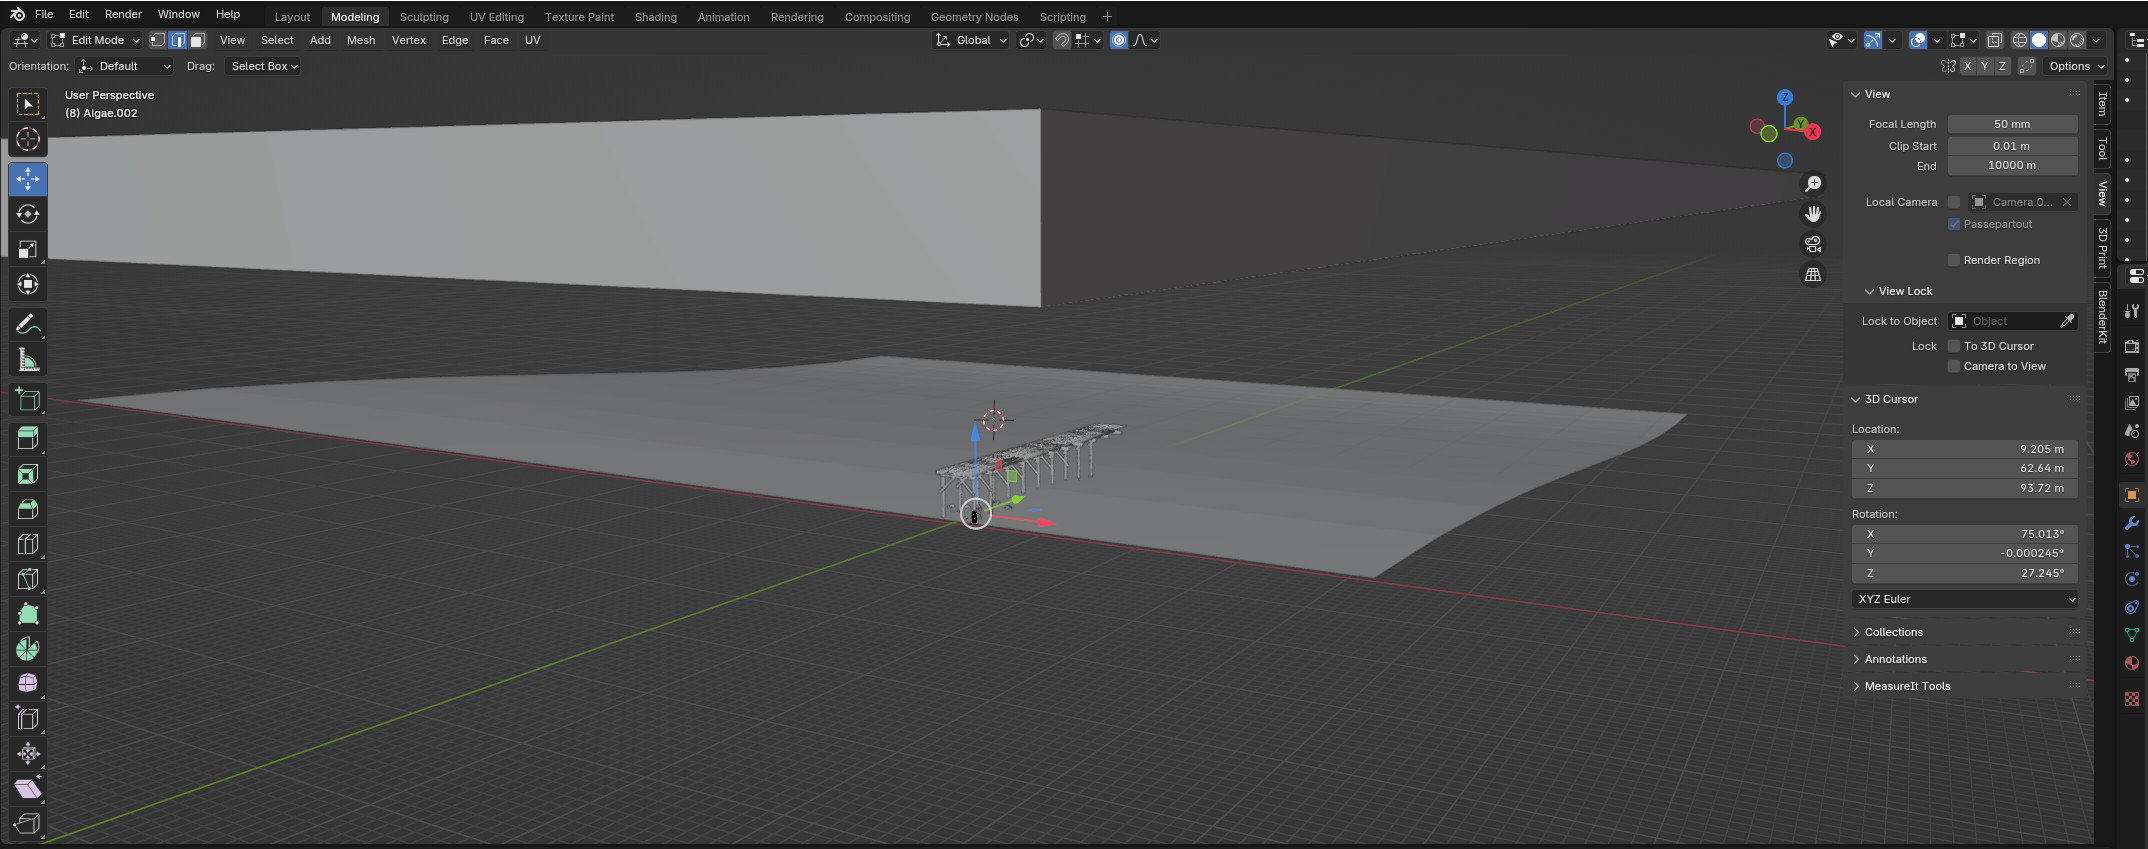2148x849 pixels.
Task: Click the pan view hand icon
Action: click(1812, 214)
